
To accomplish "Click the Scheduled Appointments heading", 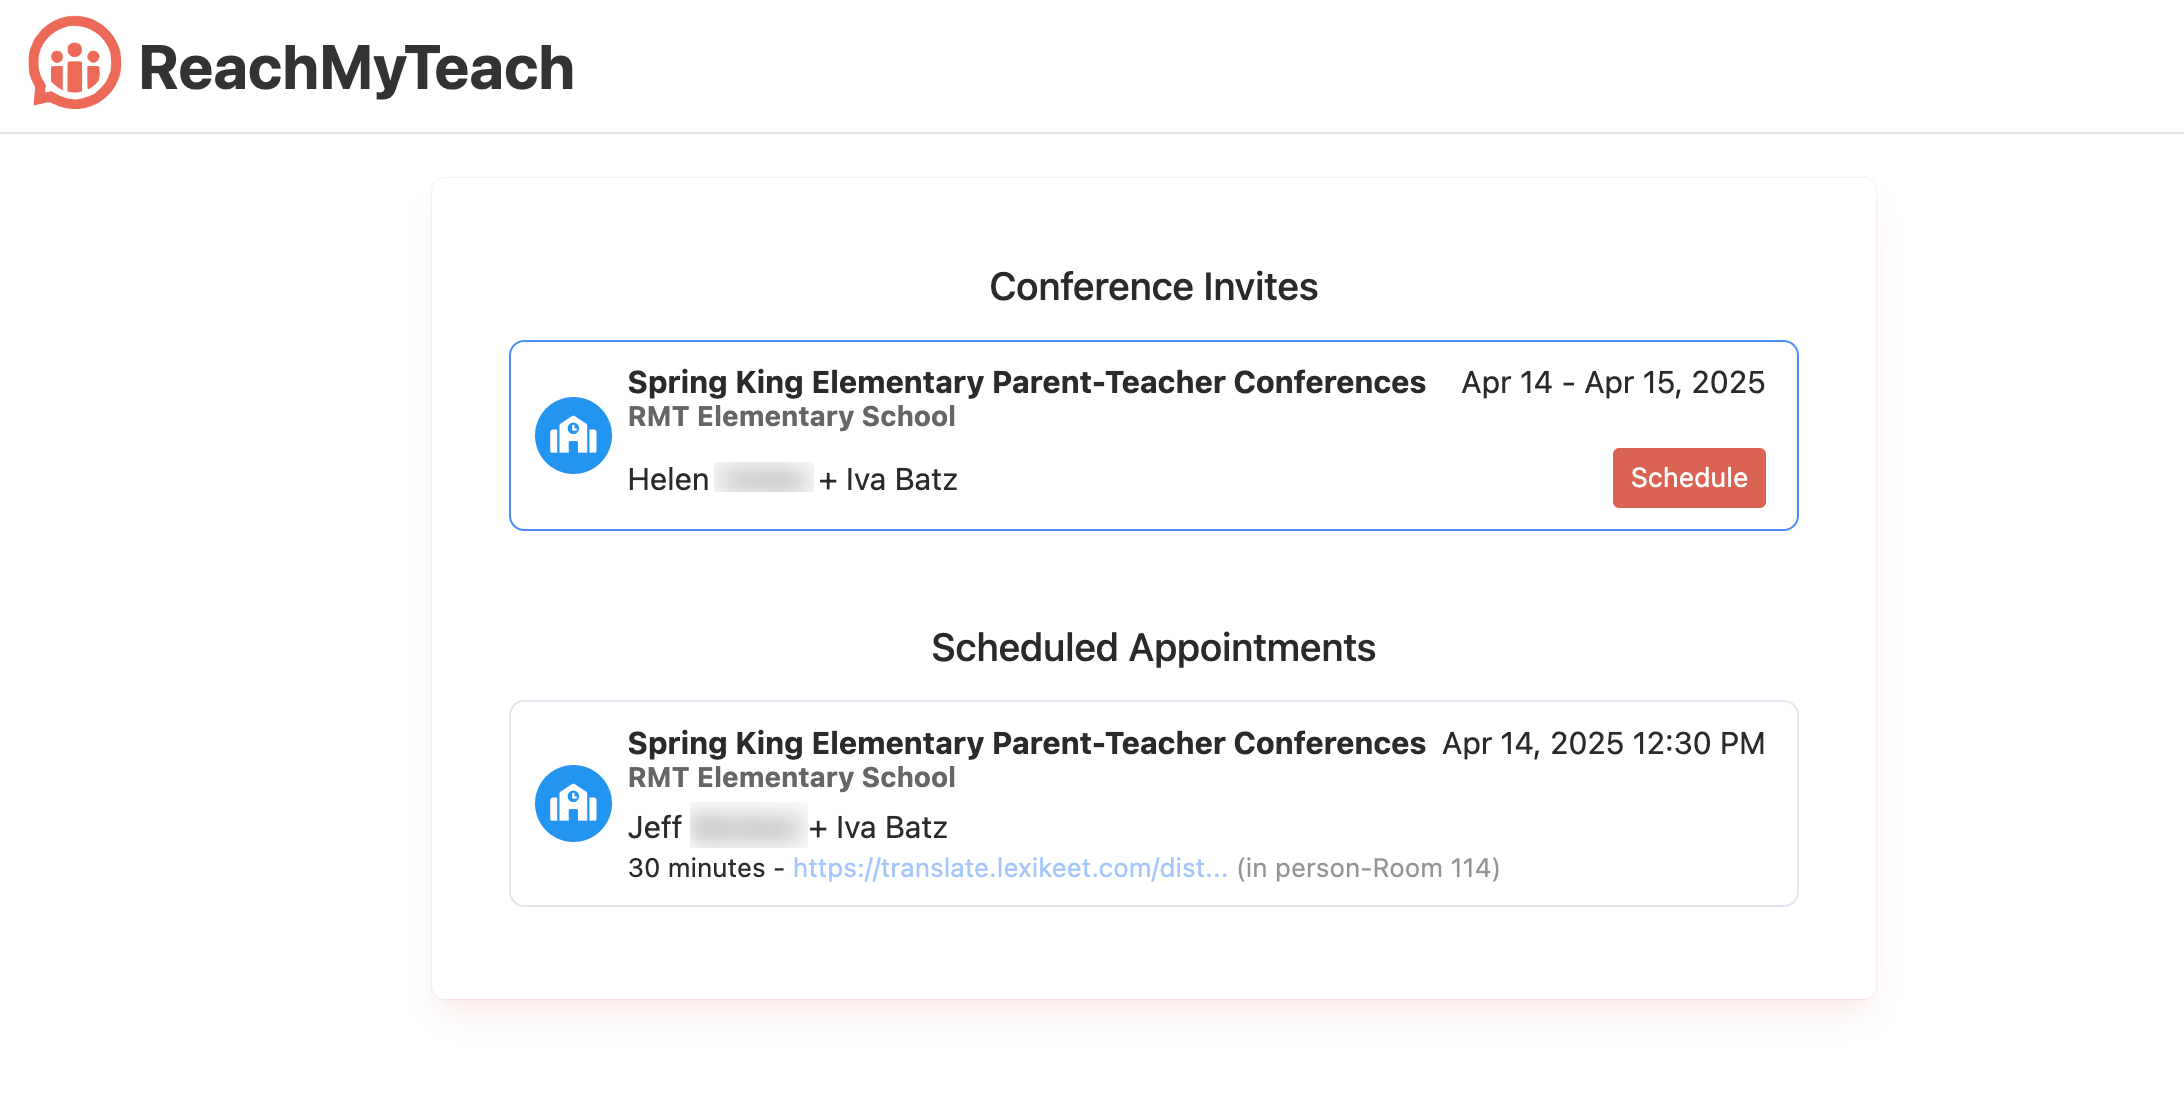I will 1153,647.
